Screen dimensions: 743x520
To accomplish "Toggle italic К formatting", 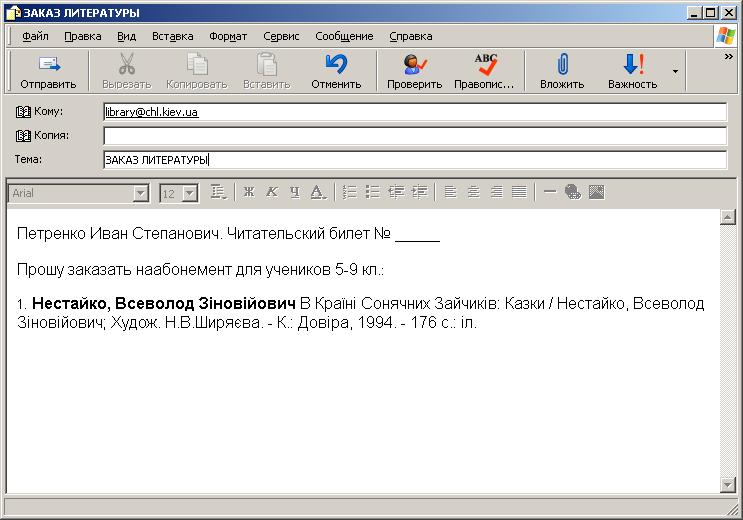I will pyautogui.click(x=272, y=192).
